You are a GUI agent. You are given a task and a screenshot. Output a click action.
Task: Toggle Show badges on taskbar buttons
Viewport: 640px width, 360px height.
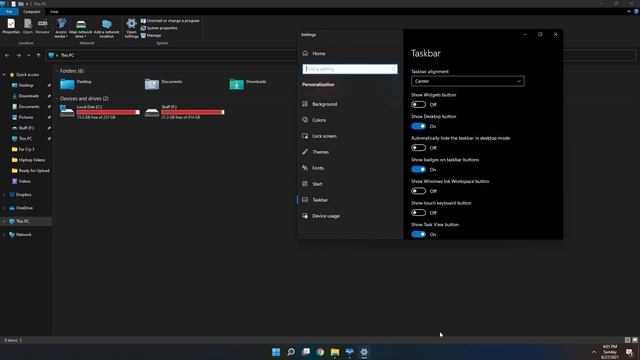[418, 169]
